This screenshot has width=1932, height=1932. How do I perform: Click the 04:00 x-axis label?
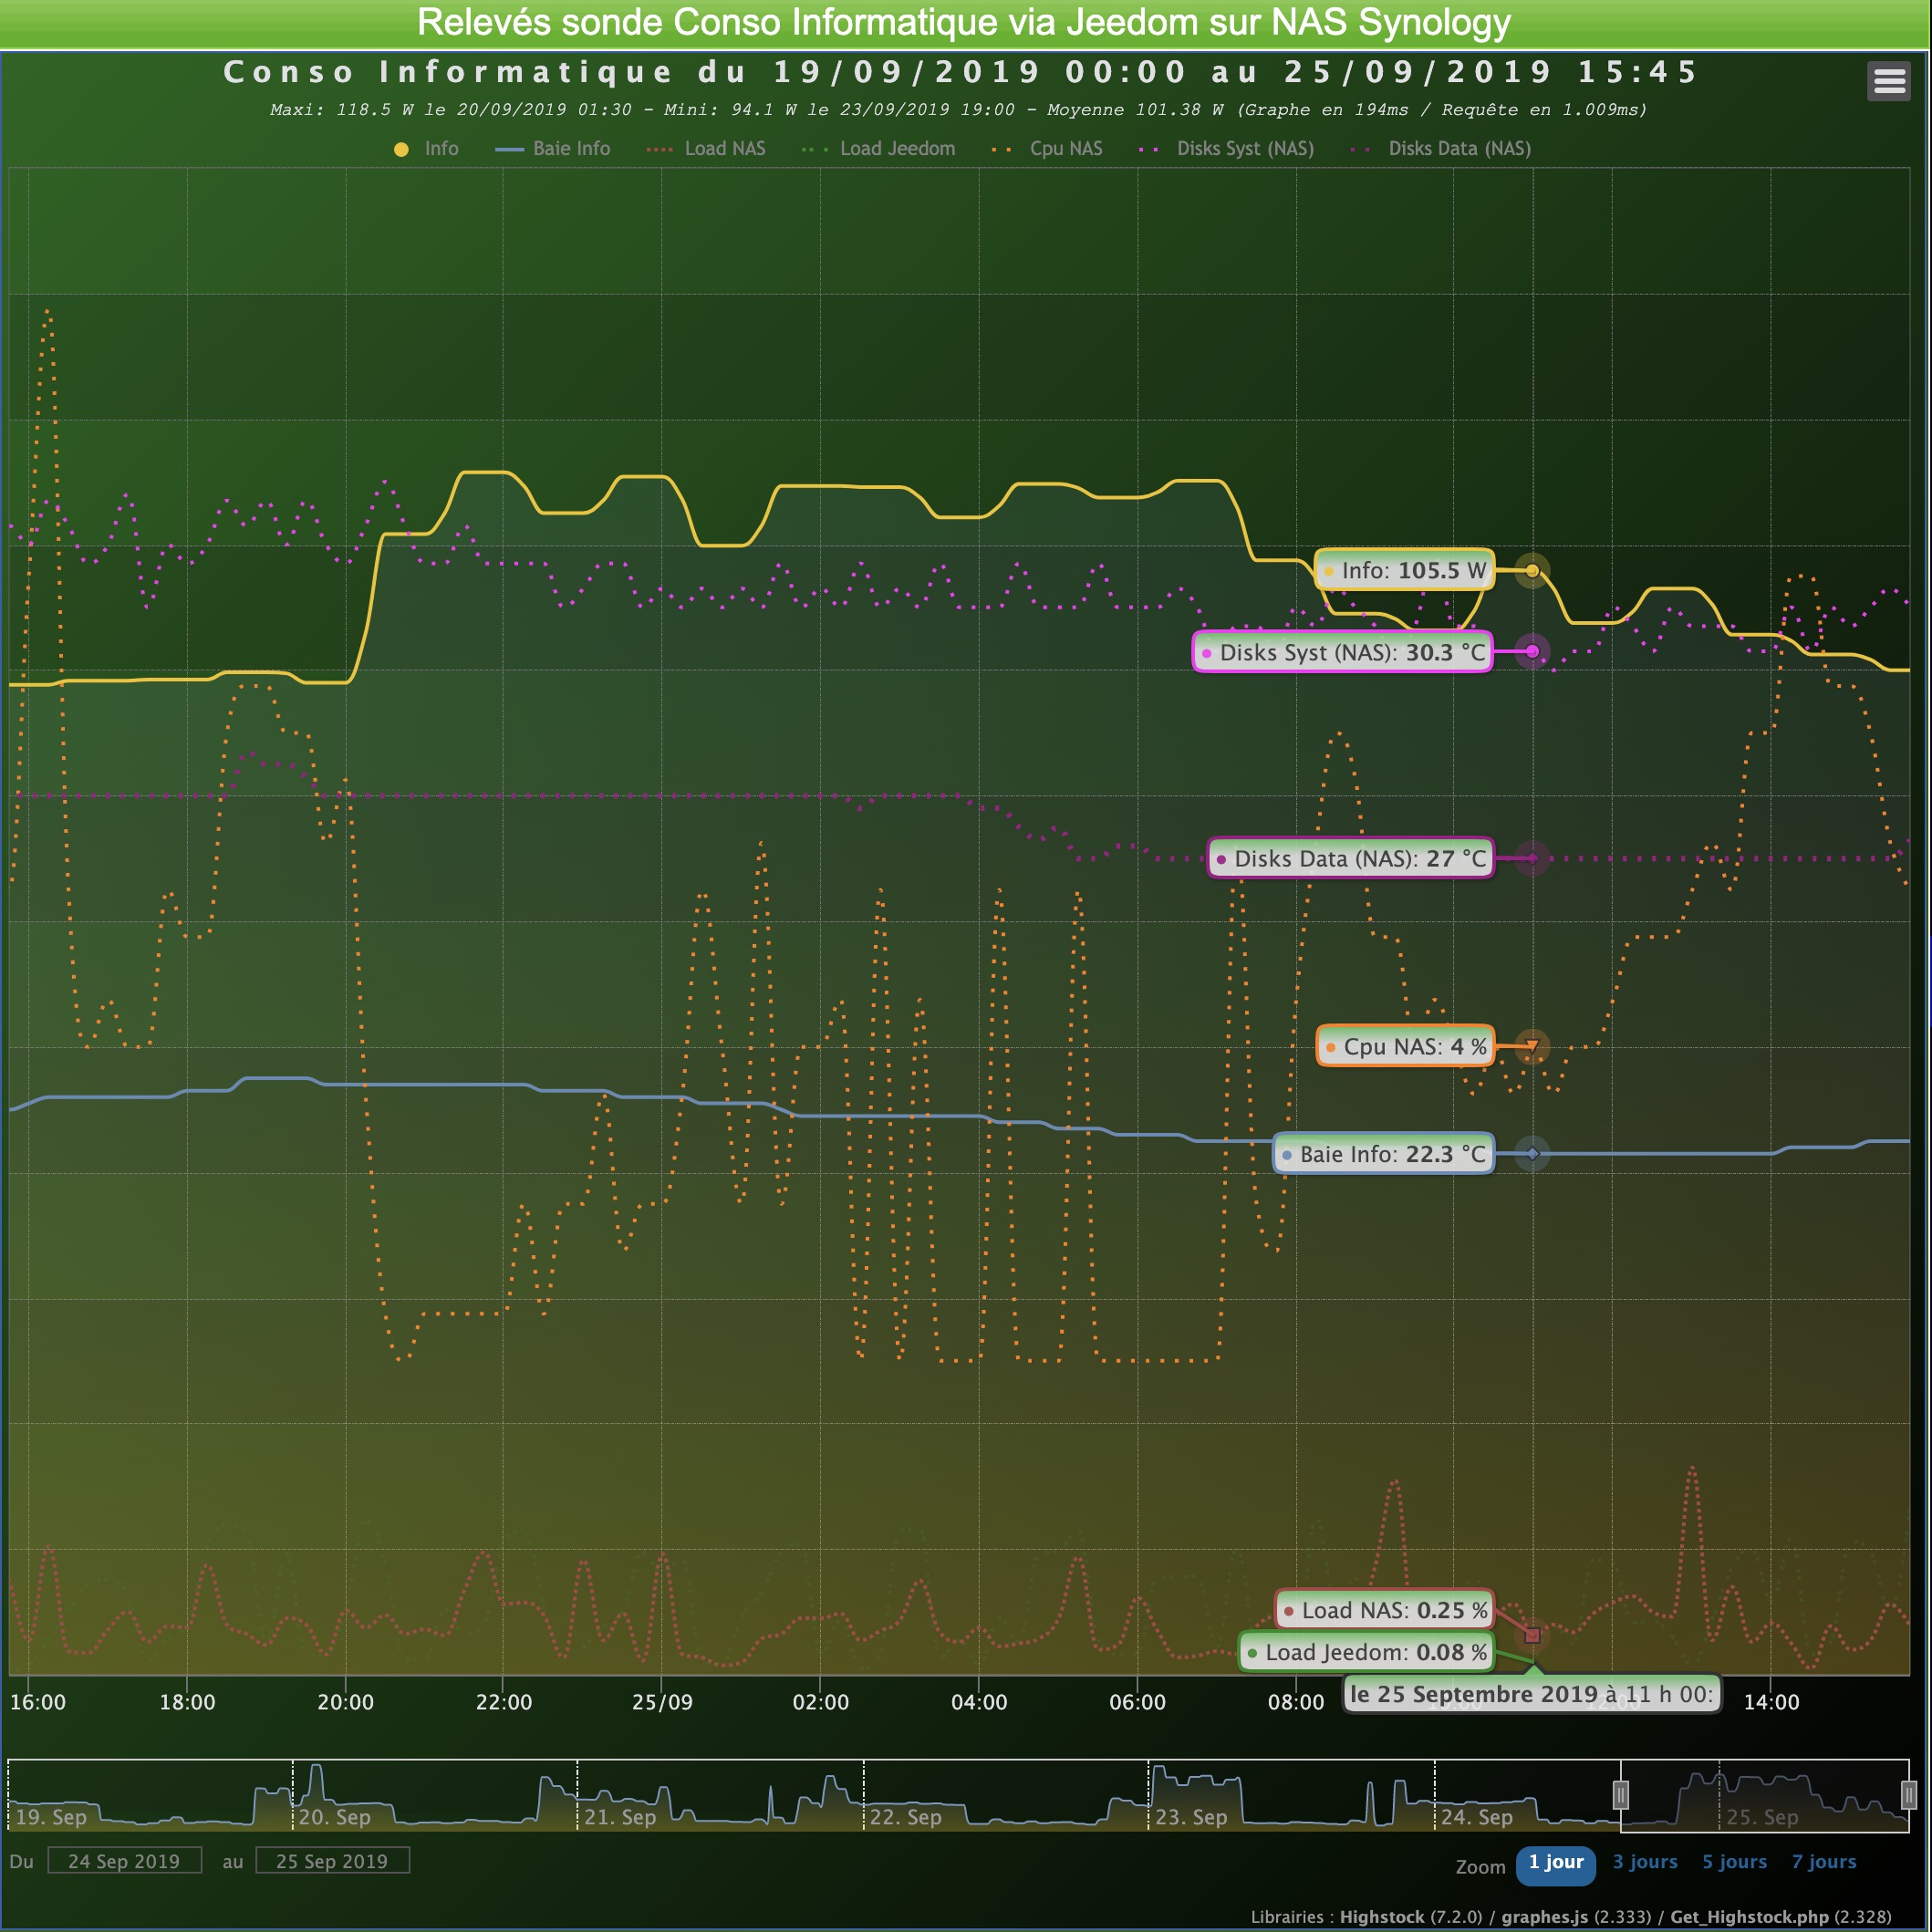979,1702
